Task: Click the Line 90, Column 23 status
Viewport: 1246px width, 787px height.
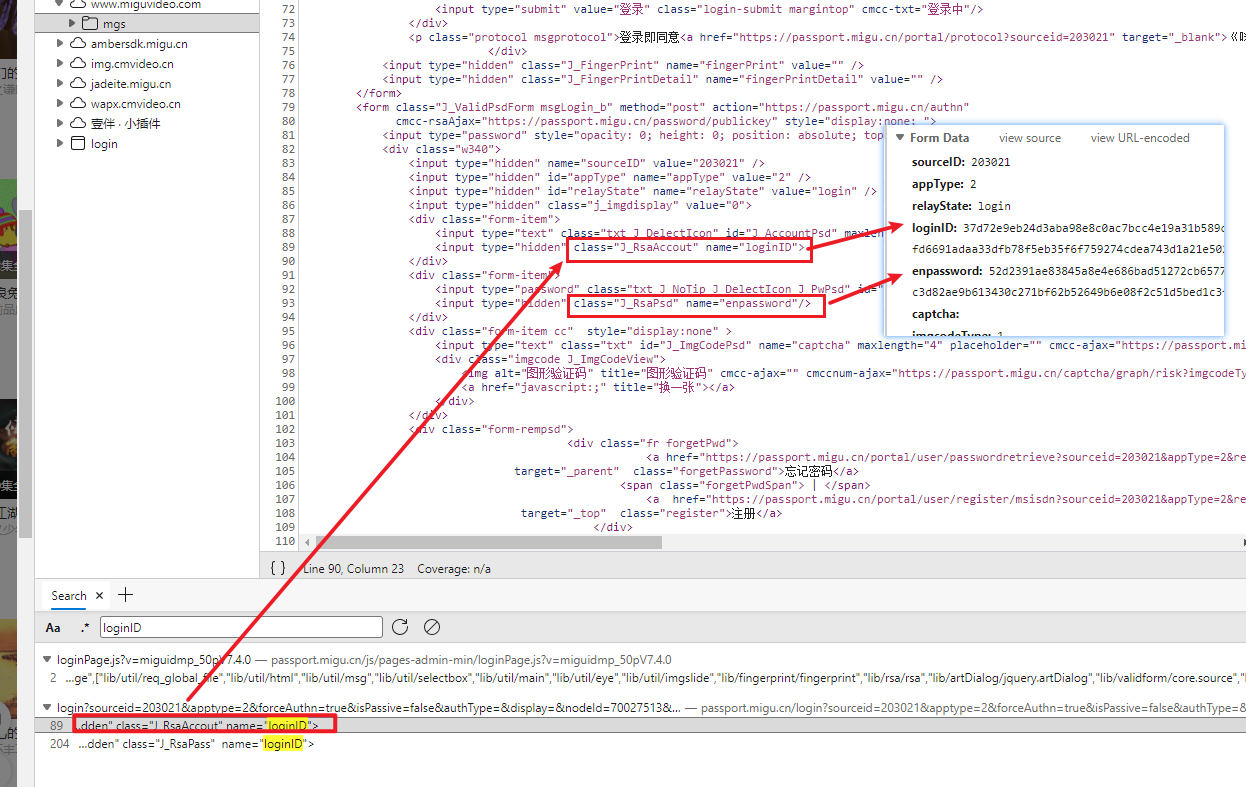Action: click(353, 568)
